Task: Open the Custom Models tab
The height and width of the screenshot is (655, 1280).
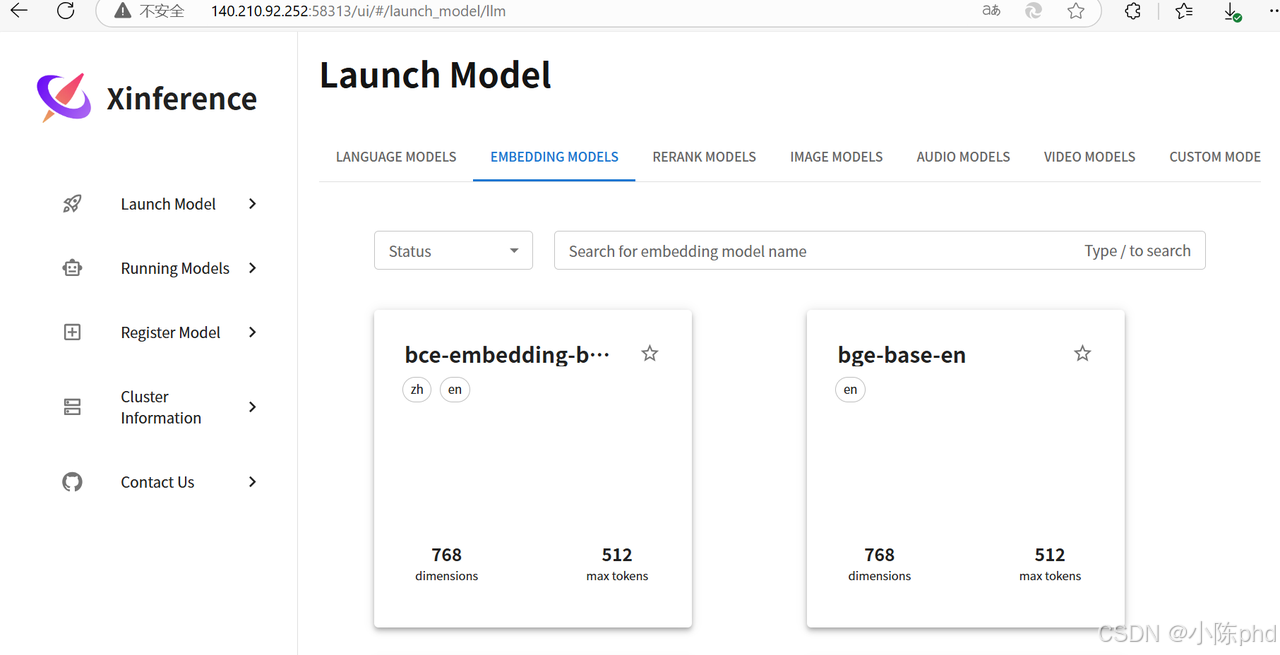Action: point(1214,157)
